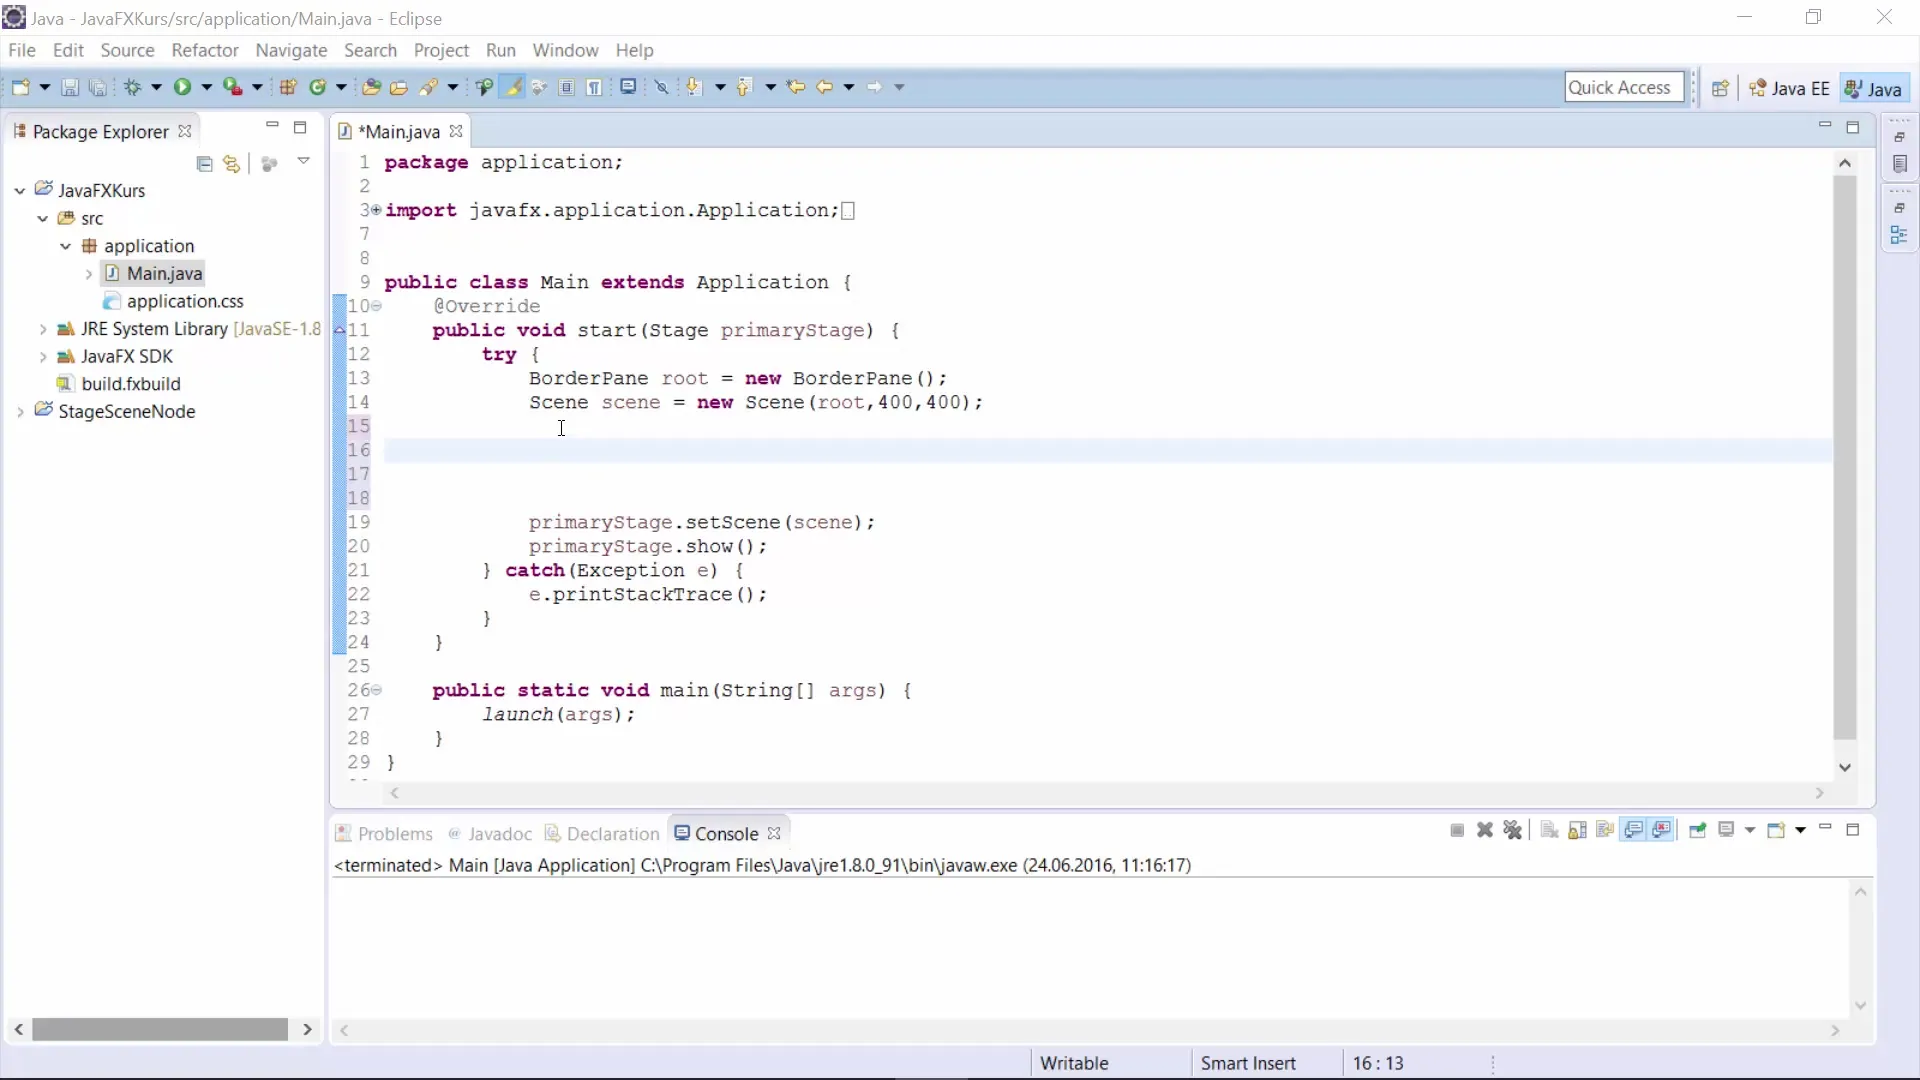Viewport: 1920px width, 1080px height.
Task: Switch to the Problems tab
Action: pos(384,833)
